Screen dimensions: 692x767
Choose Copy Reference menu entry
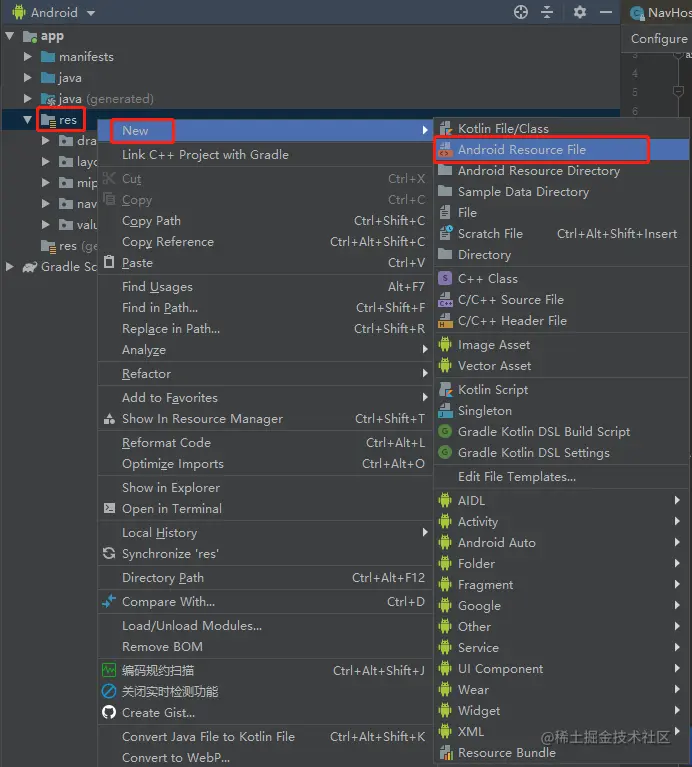point(265,242)
